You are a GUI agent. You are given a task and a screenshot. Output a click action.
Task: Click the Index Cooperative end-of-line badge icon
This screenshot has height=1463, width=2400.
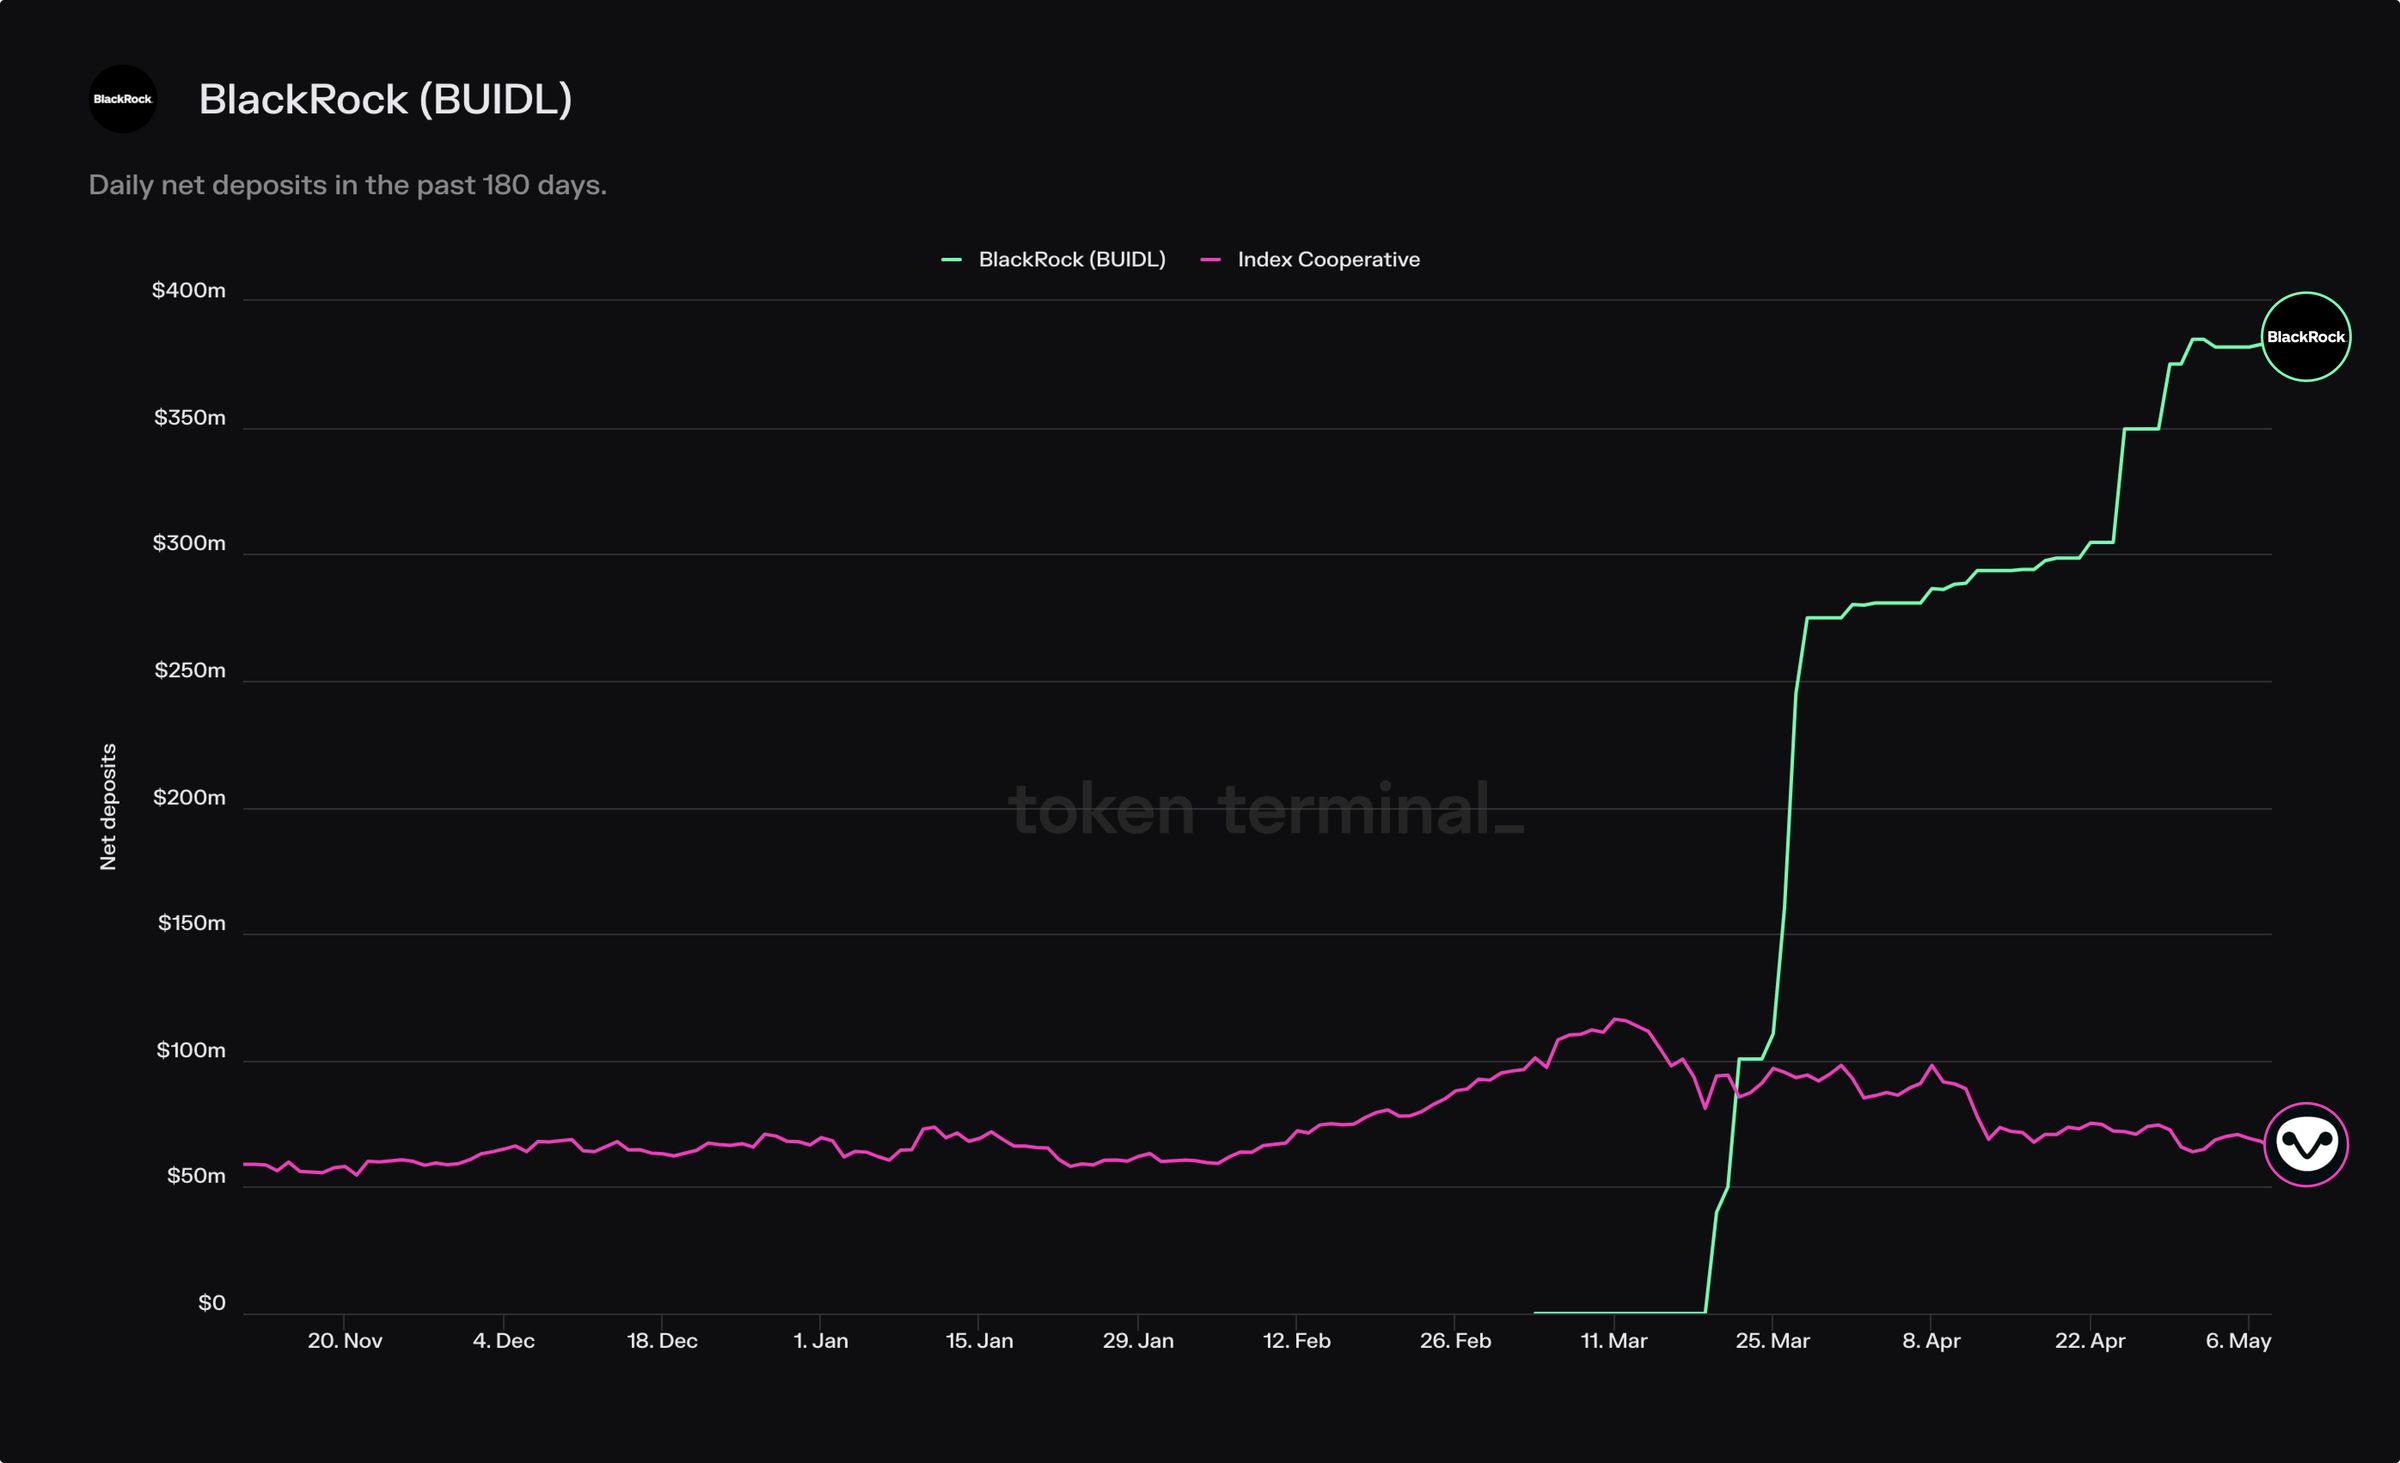2305,1144
